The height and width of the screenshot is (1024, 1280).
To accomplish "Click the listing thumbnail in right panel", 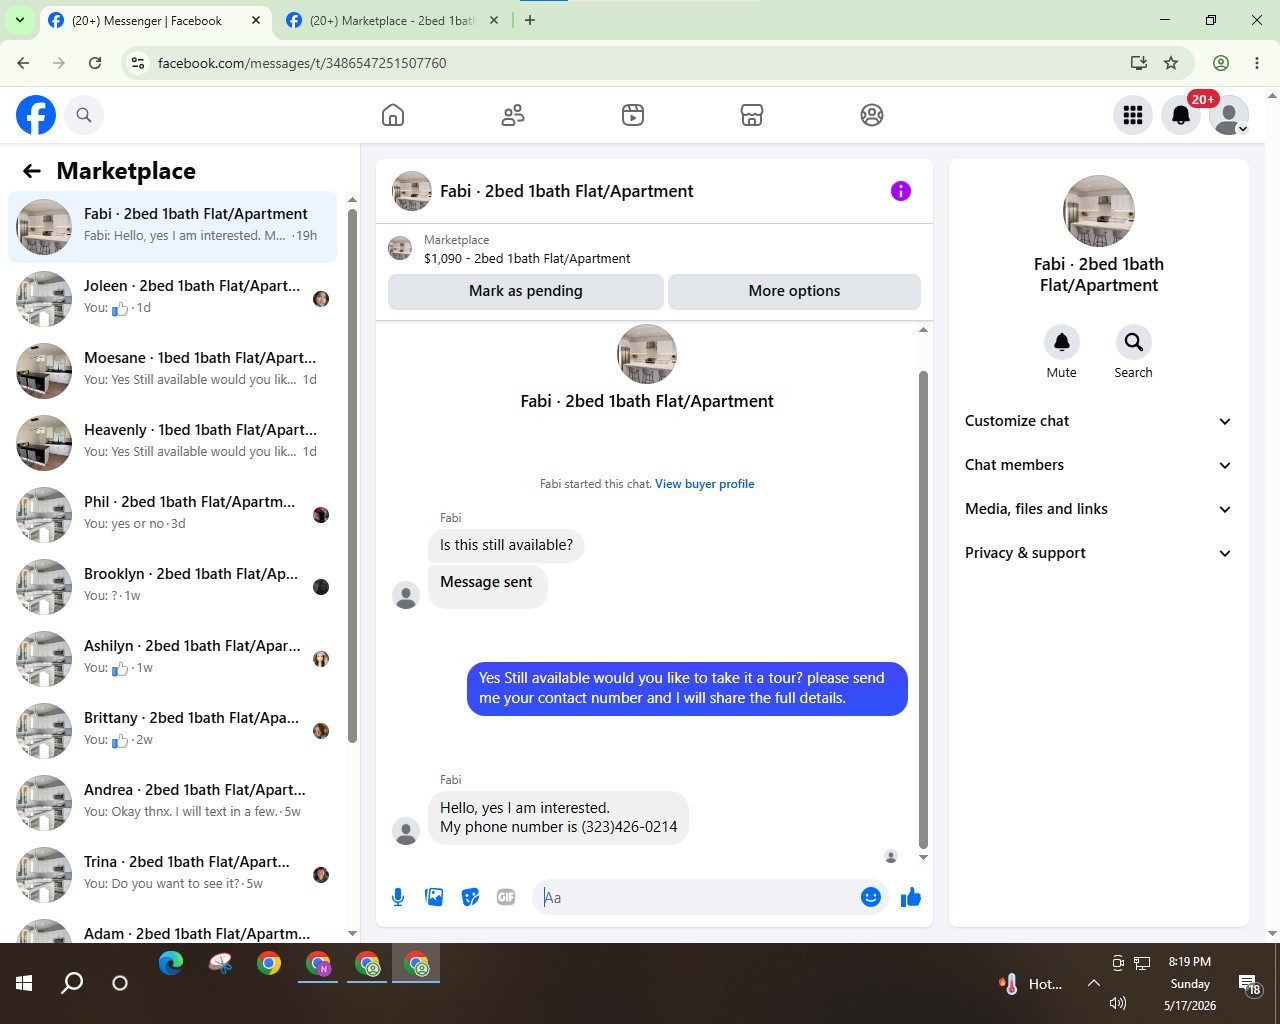I will [x=1099, y=211].
